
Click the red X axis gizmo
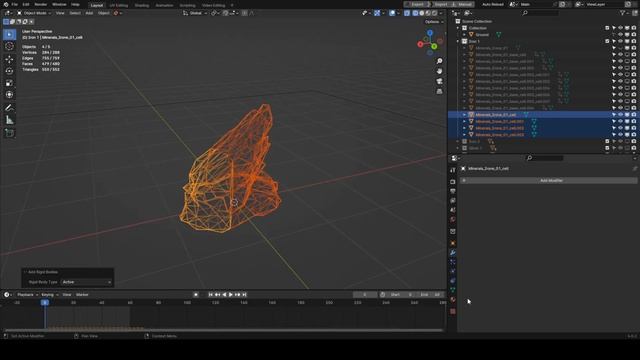coord(420,44)
